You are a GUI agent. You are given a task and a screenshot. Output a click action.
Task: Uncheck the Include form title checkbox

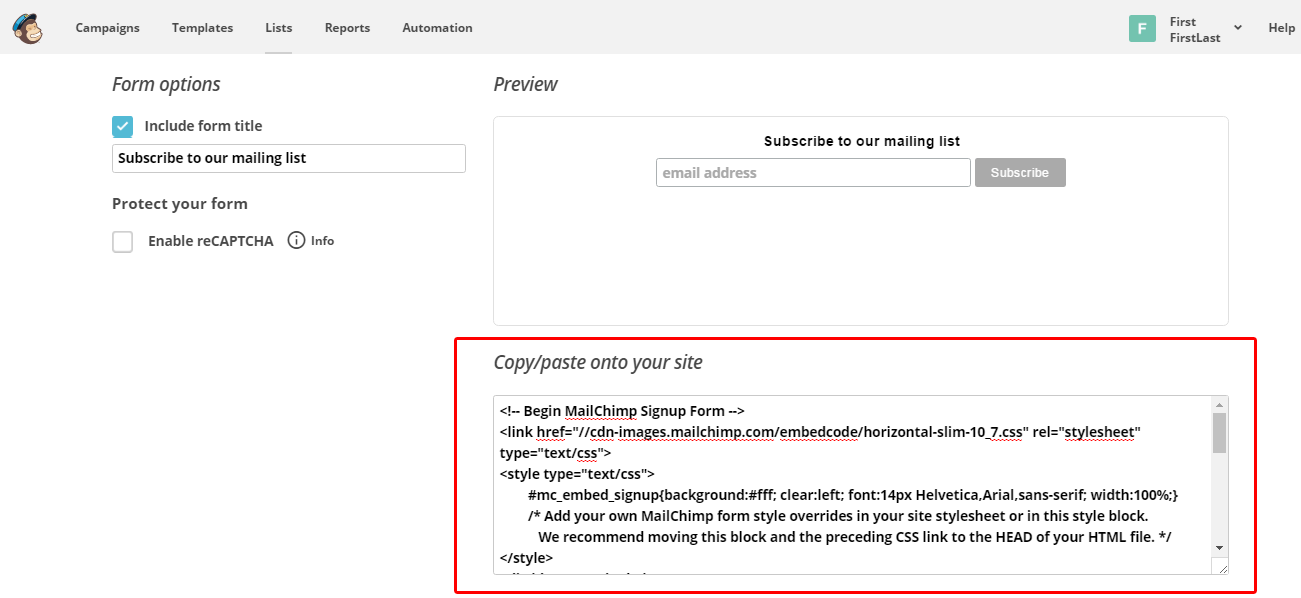click(x=122, y=126)
